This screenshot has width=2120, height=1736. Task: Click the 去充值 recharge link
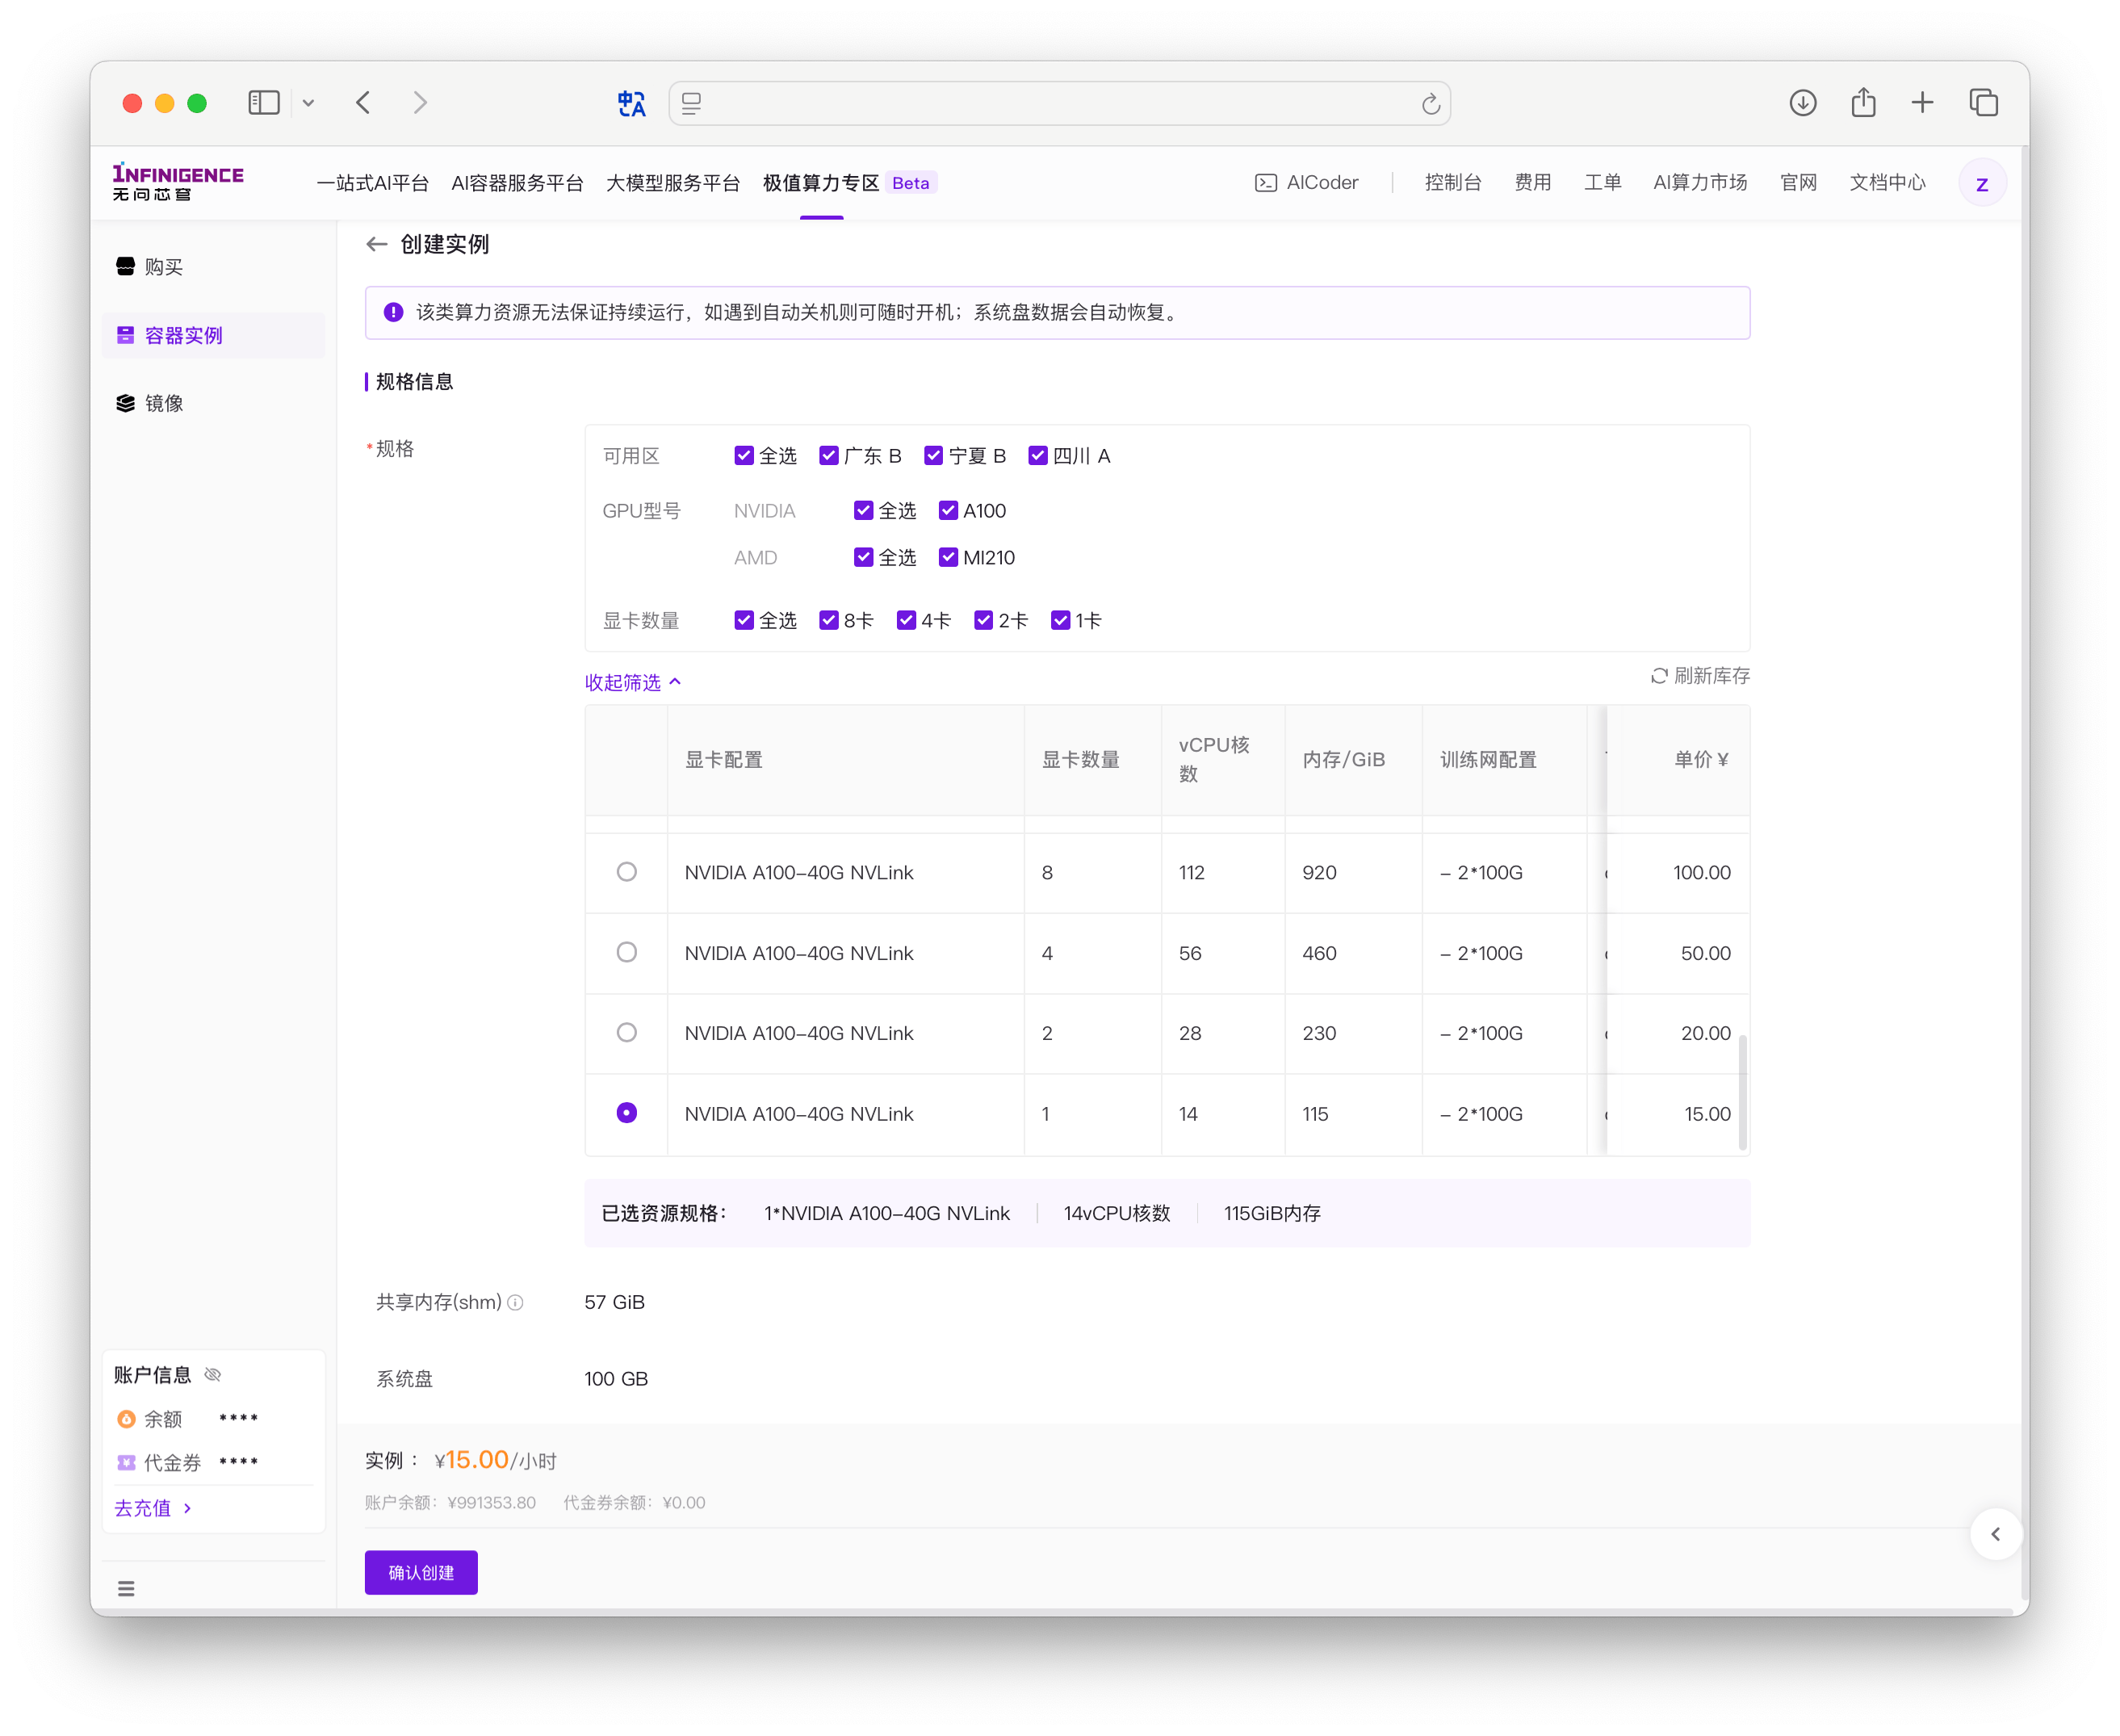click(x=153, y=1508)
